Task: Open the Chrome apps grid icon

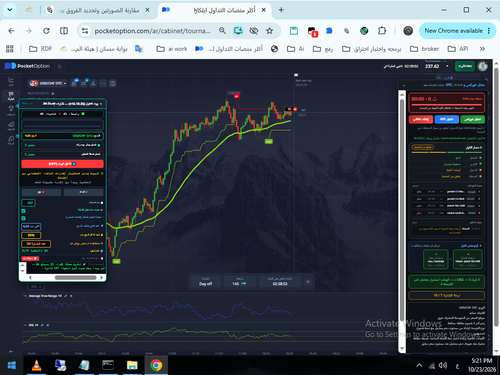Action: (10, 49)
